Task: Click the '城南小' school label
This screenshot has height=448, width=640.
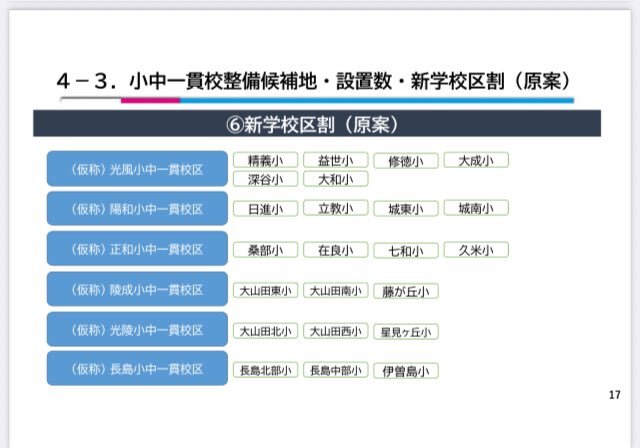Action: [476, 208]
